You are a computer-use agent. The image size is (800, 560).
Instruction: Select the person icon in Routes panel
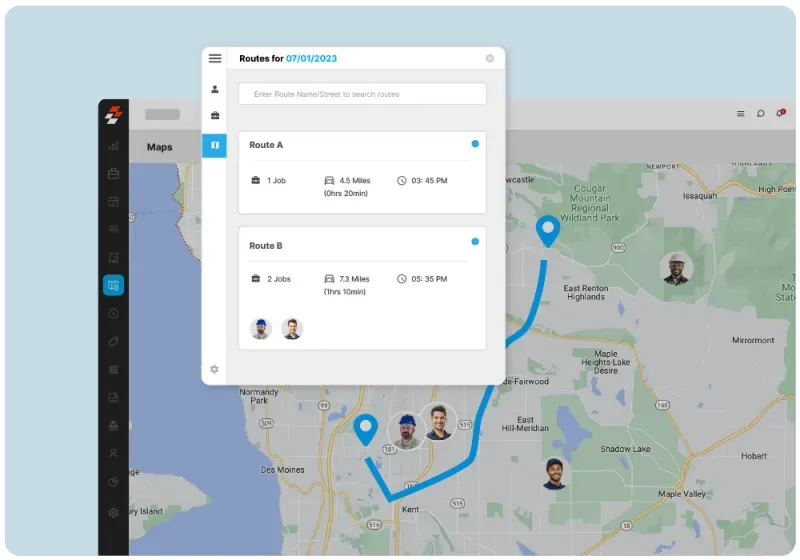[214, 89]
